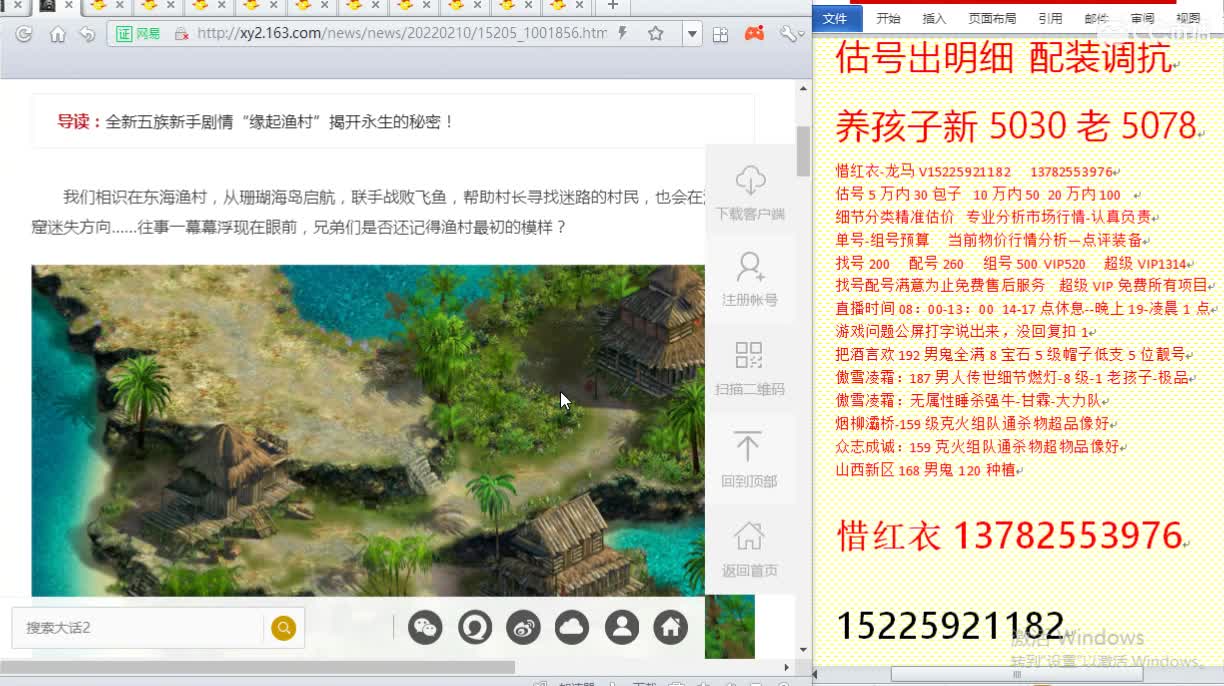Click the red 导读 label in article
Viewport: 1224px width, 686px height.
(79, 121)
